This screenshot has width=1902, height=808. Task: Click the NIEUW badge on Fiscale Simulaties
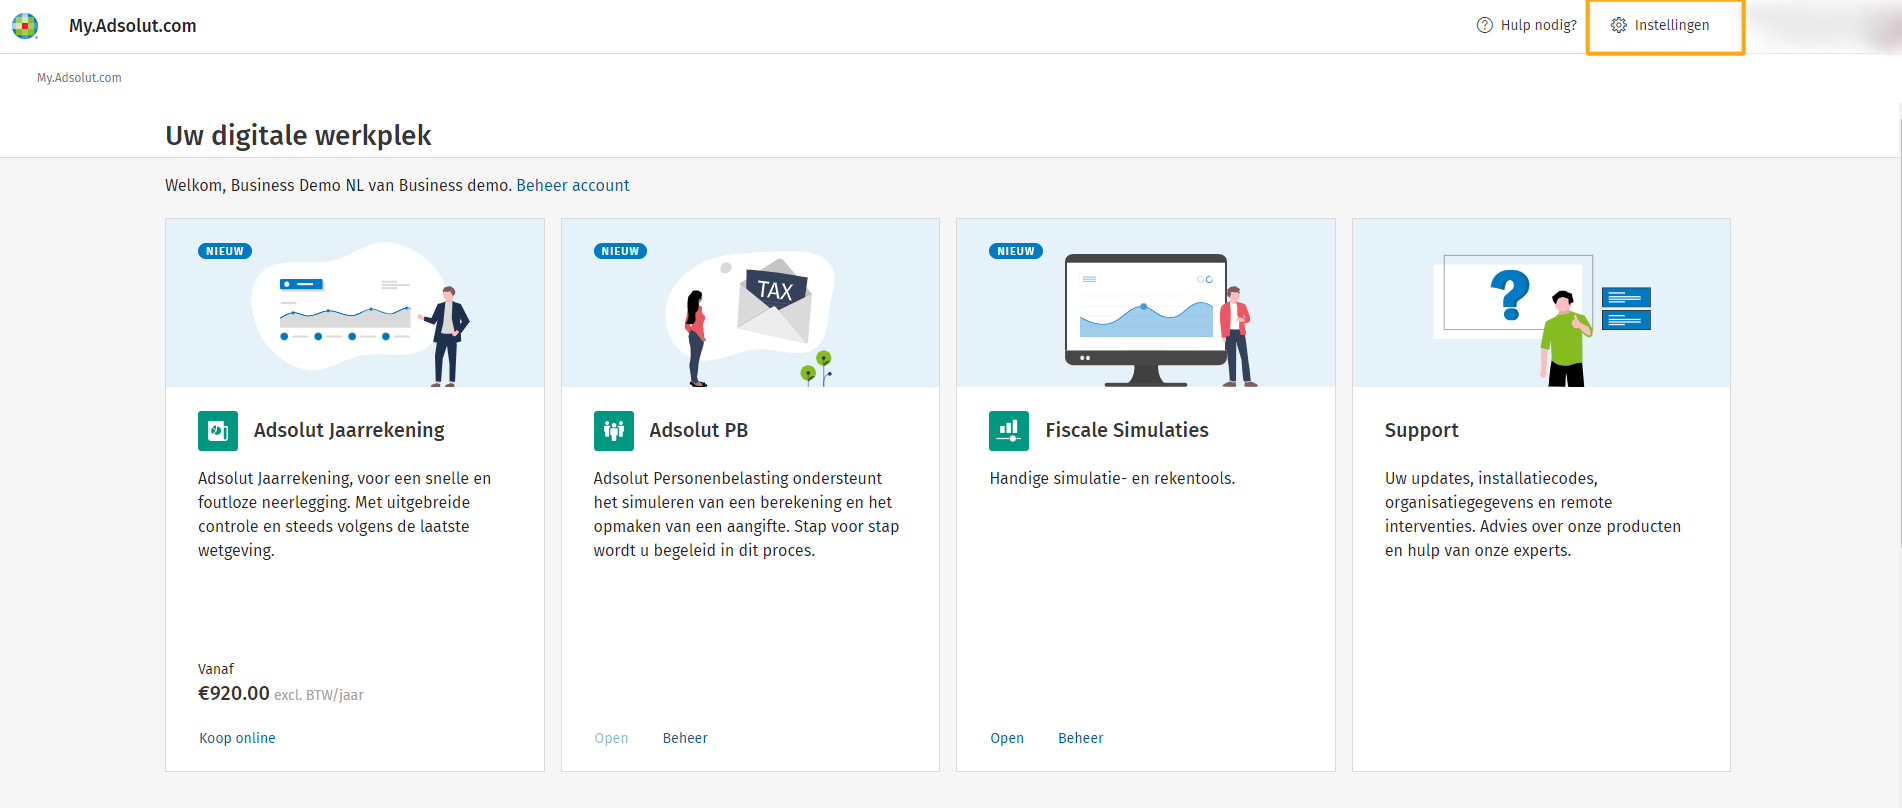pyautogui.click(x=1016, y=251)
